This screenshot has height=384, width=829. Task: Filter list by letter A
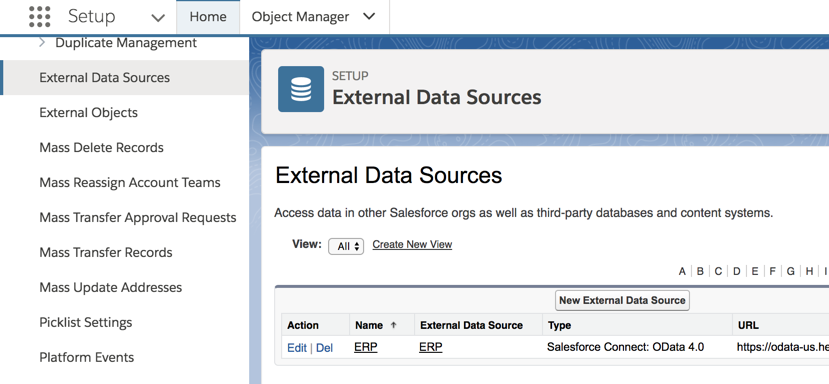682,271
